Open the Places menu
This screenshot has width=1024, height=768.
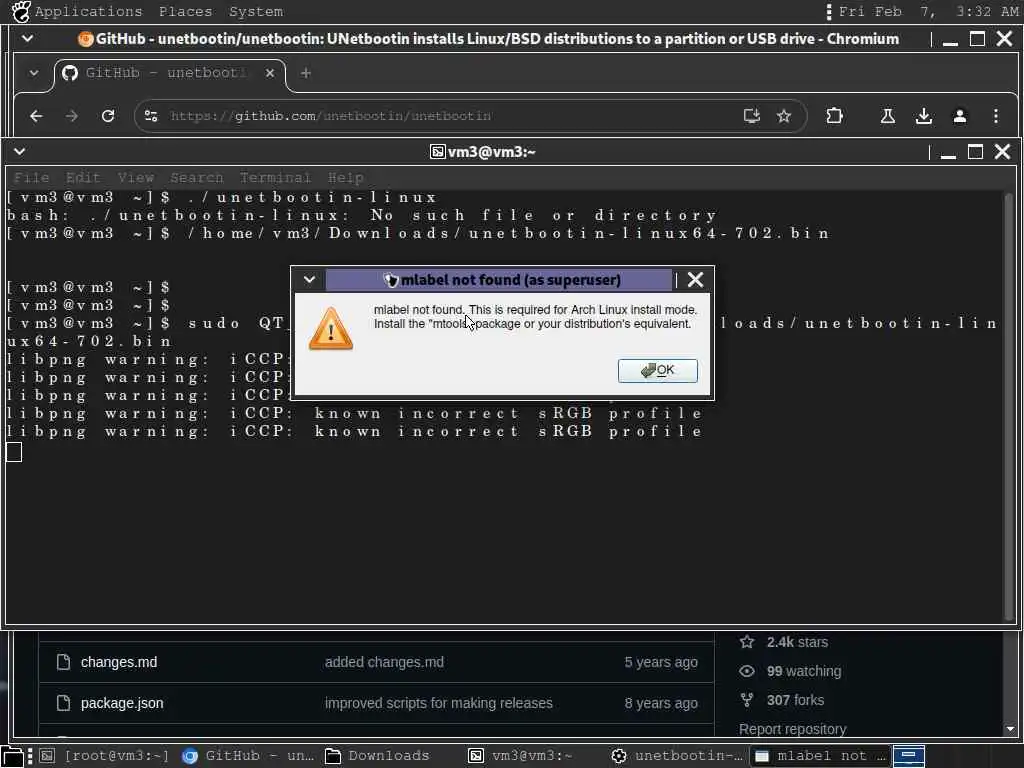pyautogui.click(x=185, y=11)
